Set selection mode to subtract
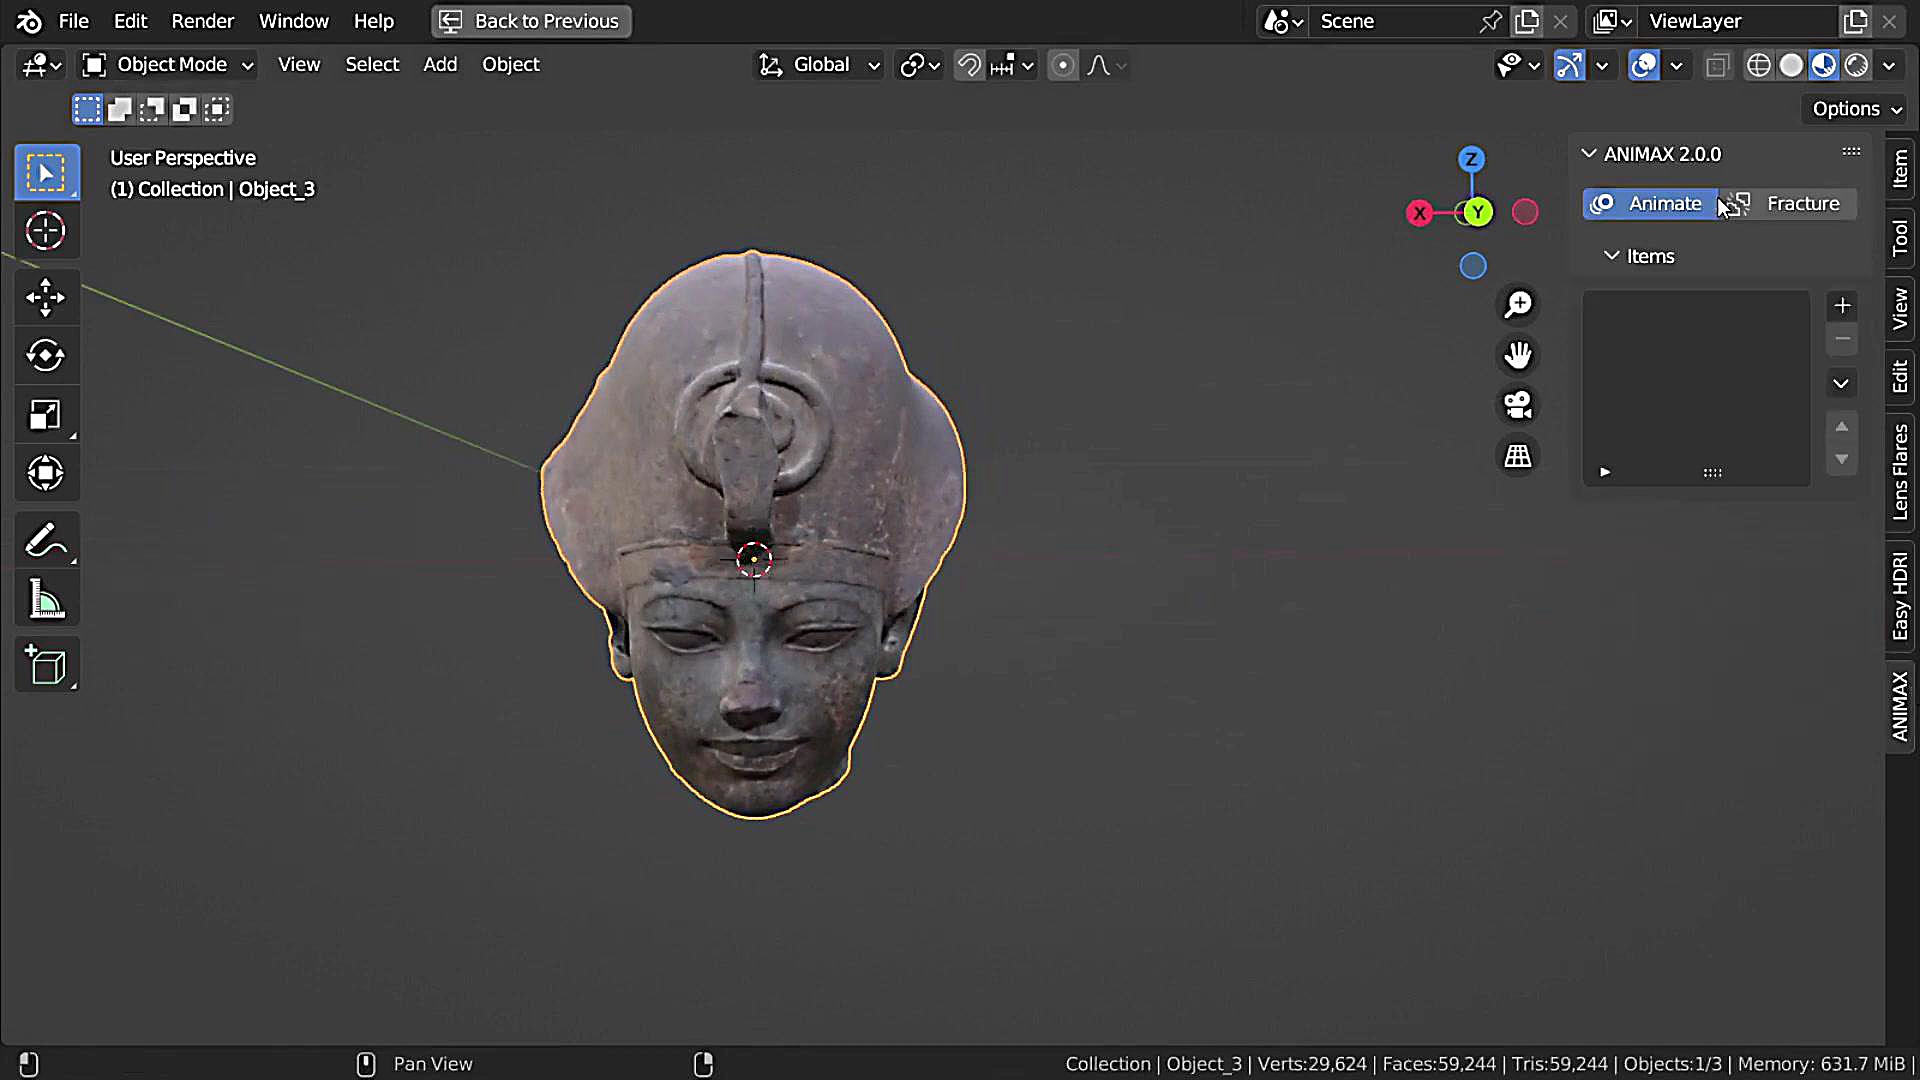The width and height of the screenshot is (1920, 1080). tap(152, 109)
